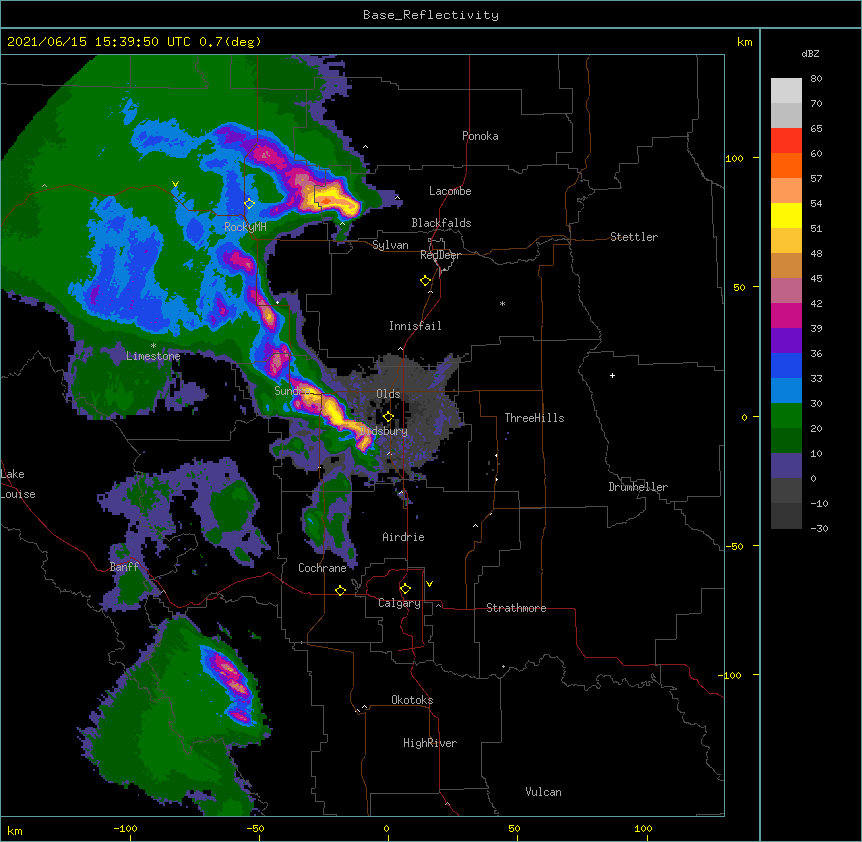The width and height of the screenshot is (862, 842).
Task: Click the yellow V marker northwest of RockyMH
Action: 175,184
